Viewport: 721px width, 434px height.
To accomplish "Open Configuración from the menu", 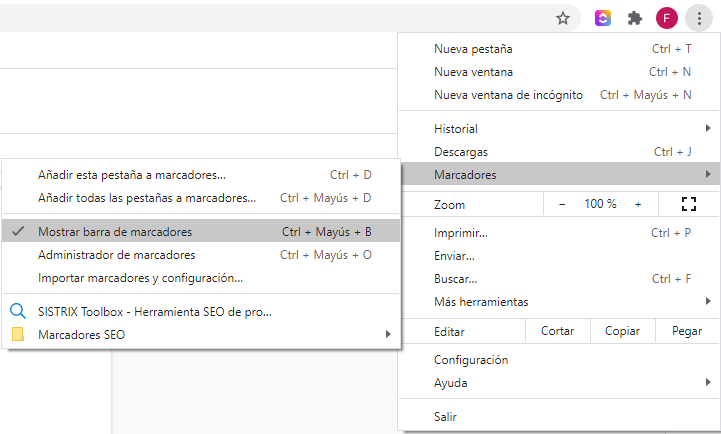I will click(559, 360).
